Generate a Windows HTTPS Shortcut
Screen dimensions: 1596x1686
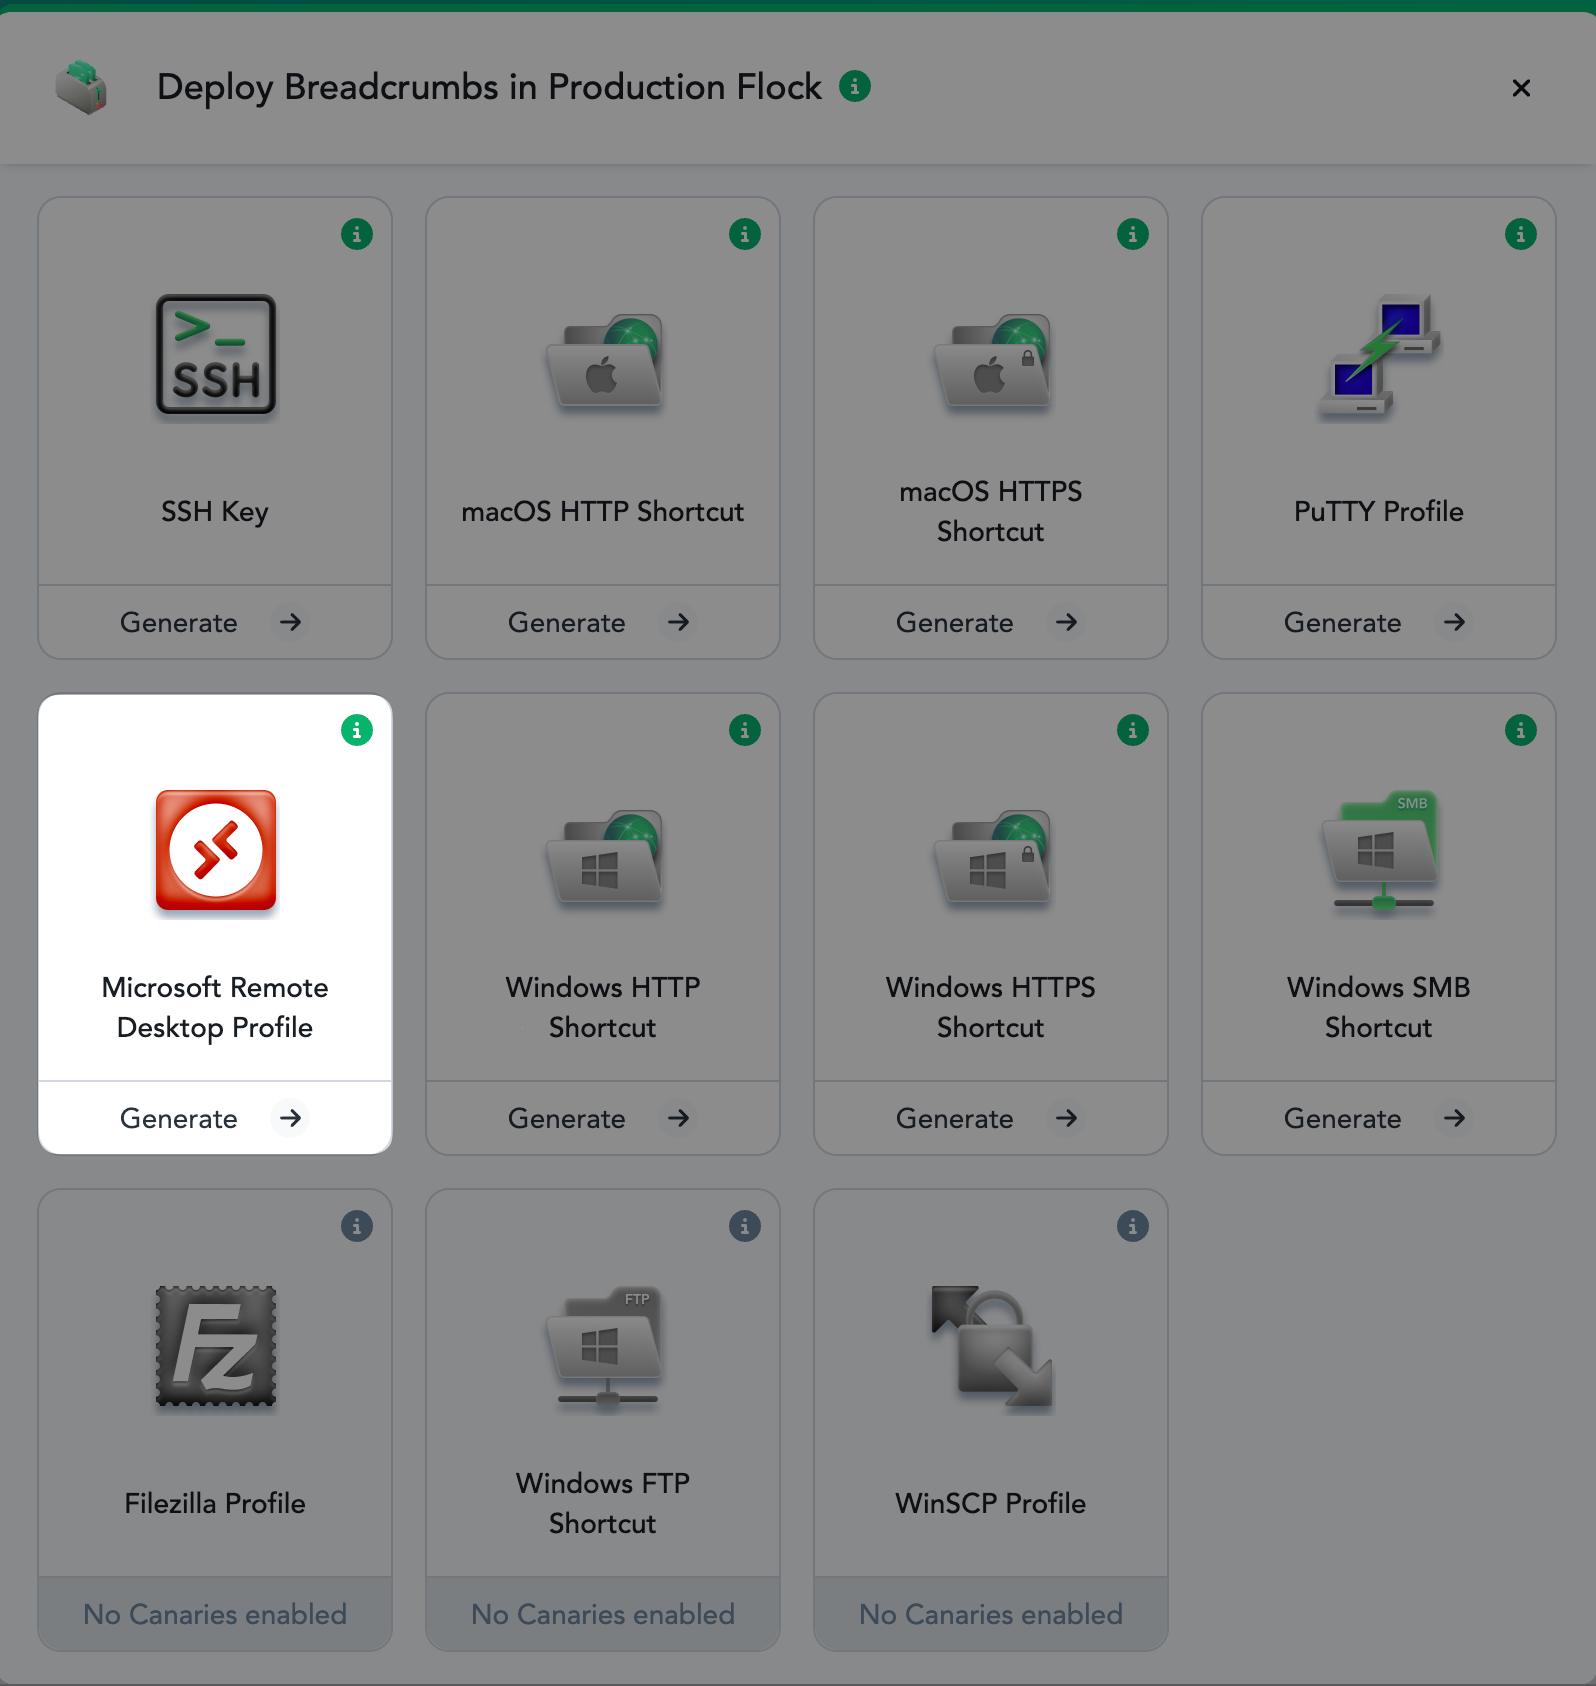tap(991, 1118)
